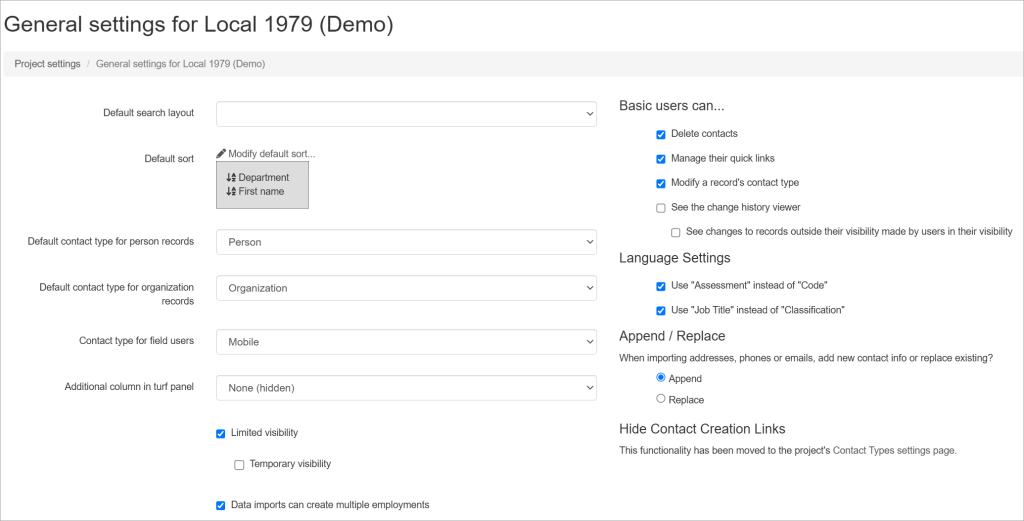Screen dimensions: 1024x521
Task: Disable the Limited visibility checkbox
Action: coord(221,433)
